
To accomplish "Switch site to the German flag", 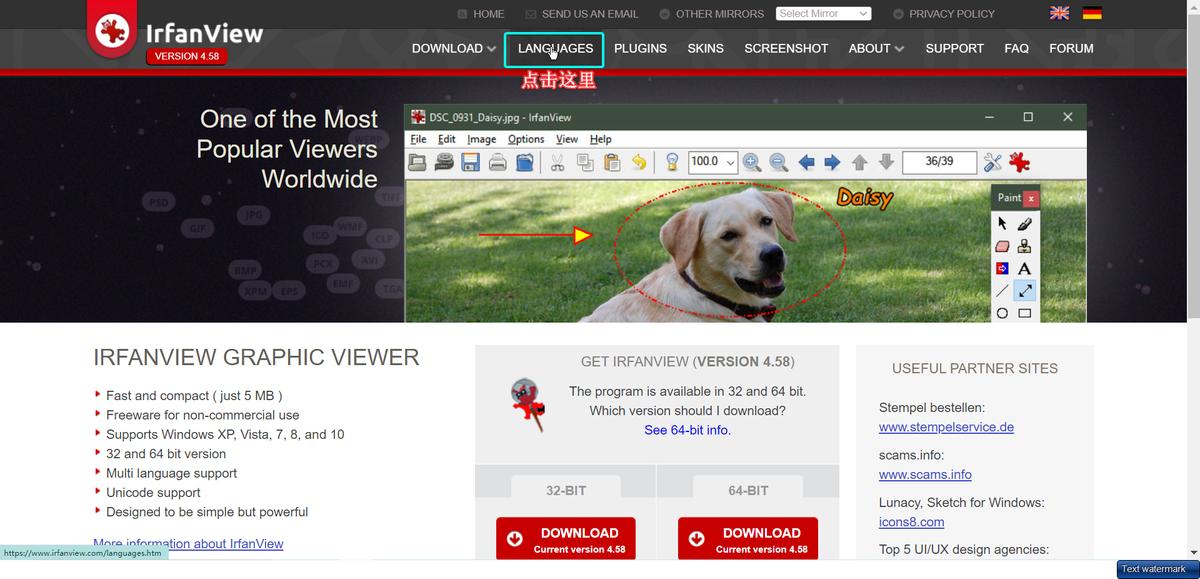I will coord(1091,14).
